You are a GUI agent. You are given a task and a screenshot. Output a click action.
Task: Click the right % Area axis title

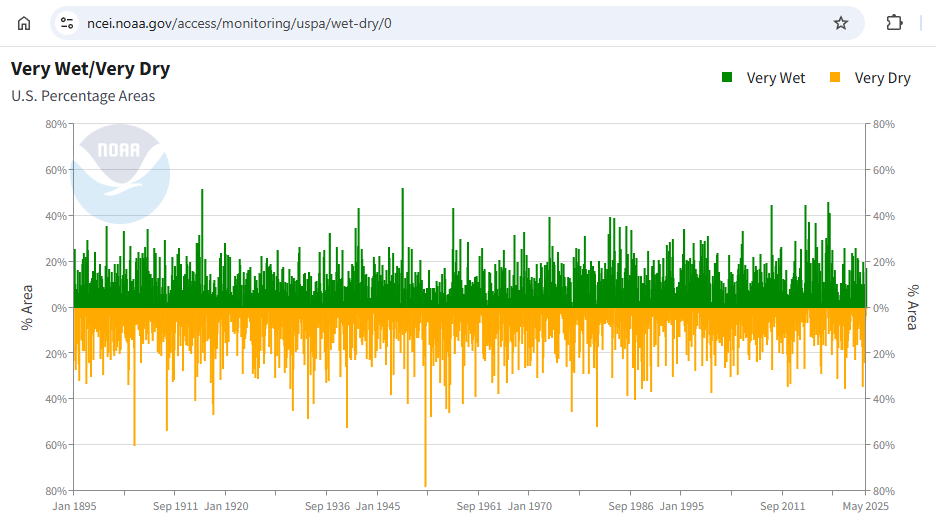coord(912,307)
